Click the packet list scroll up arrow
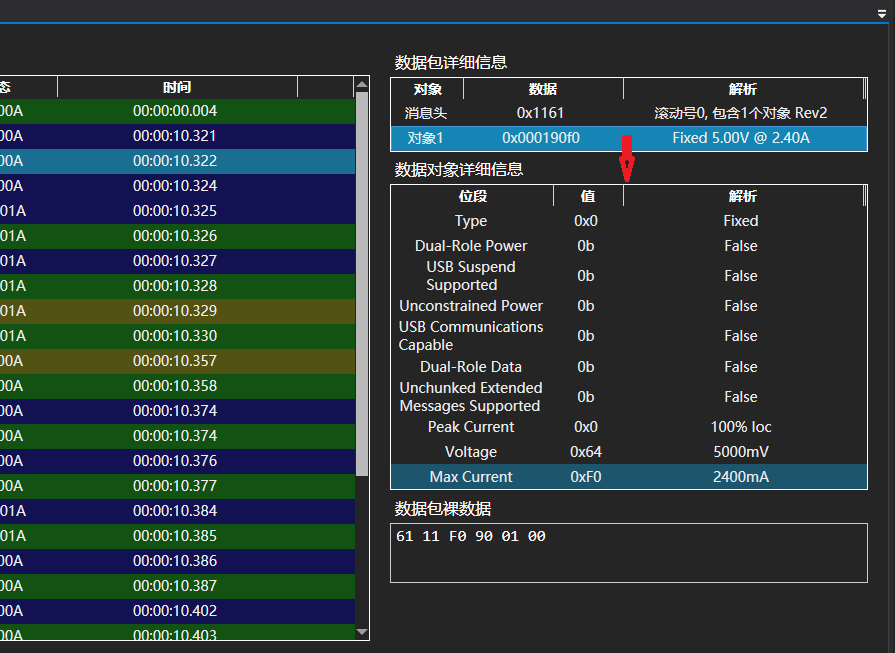 (x=362, y=85)
